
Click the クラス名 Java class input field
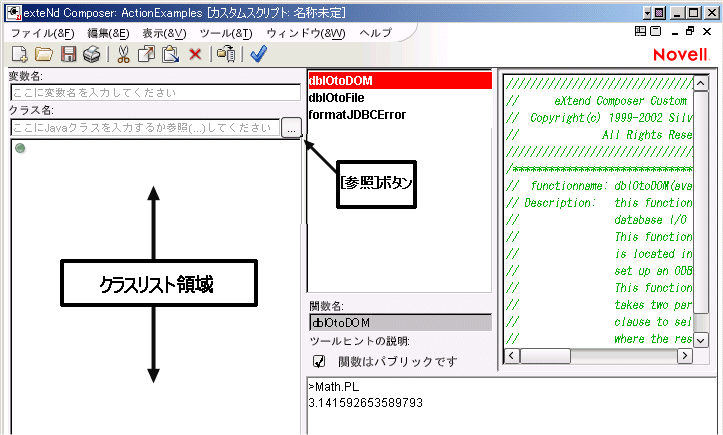pyautogui.click(x=145, y=128)
